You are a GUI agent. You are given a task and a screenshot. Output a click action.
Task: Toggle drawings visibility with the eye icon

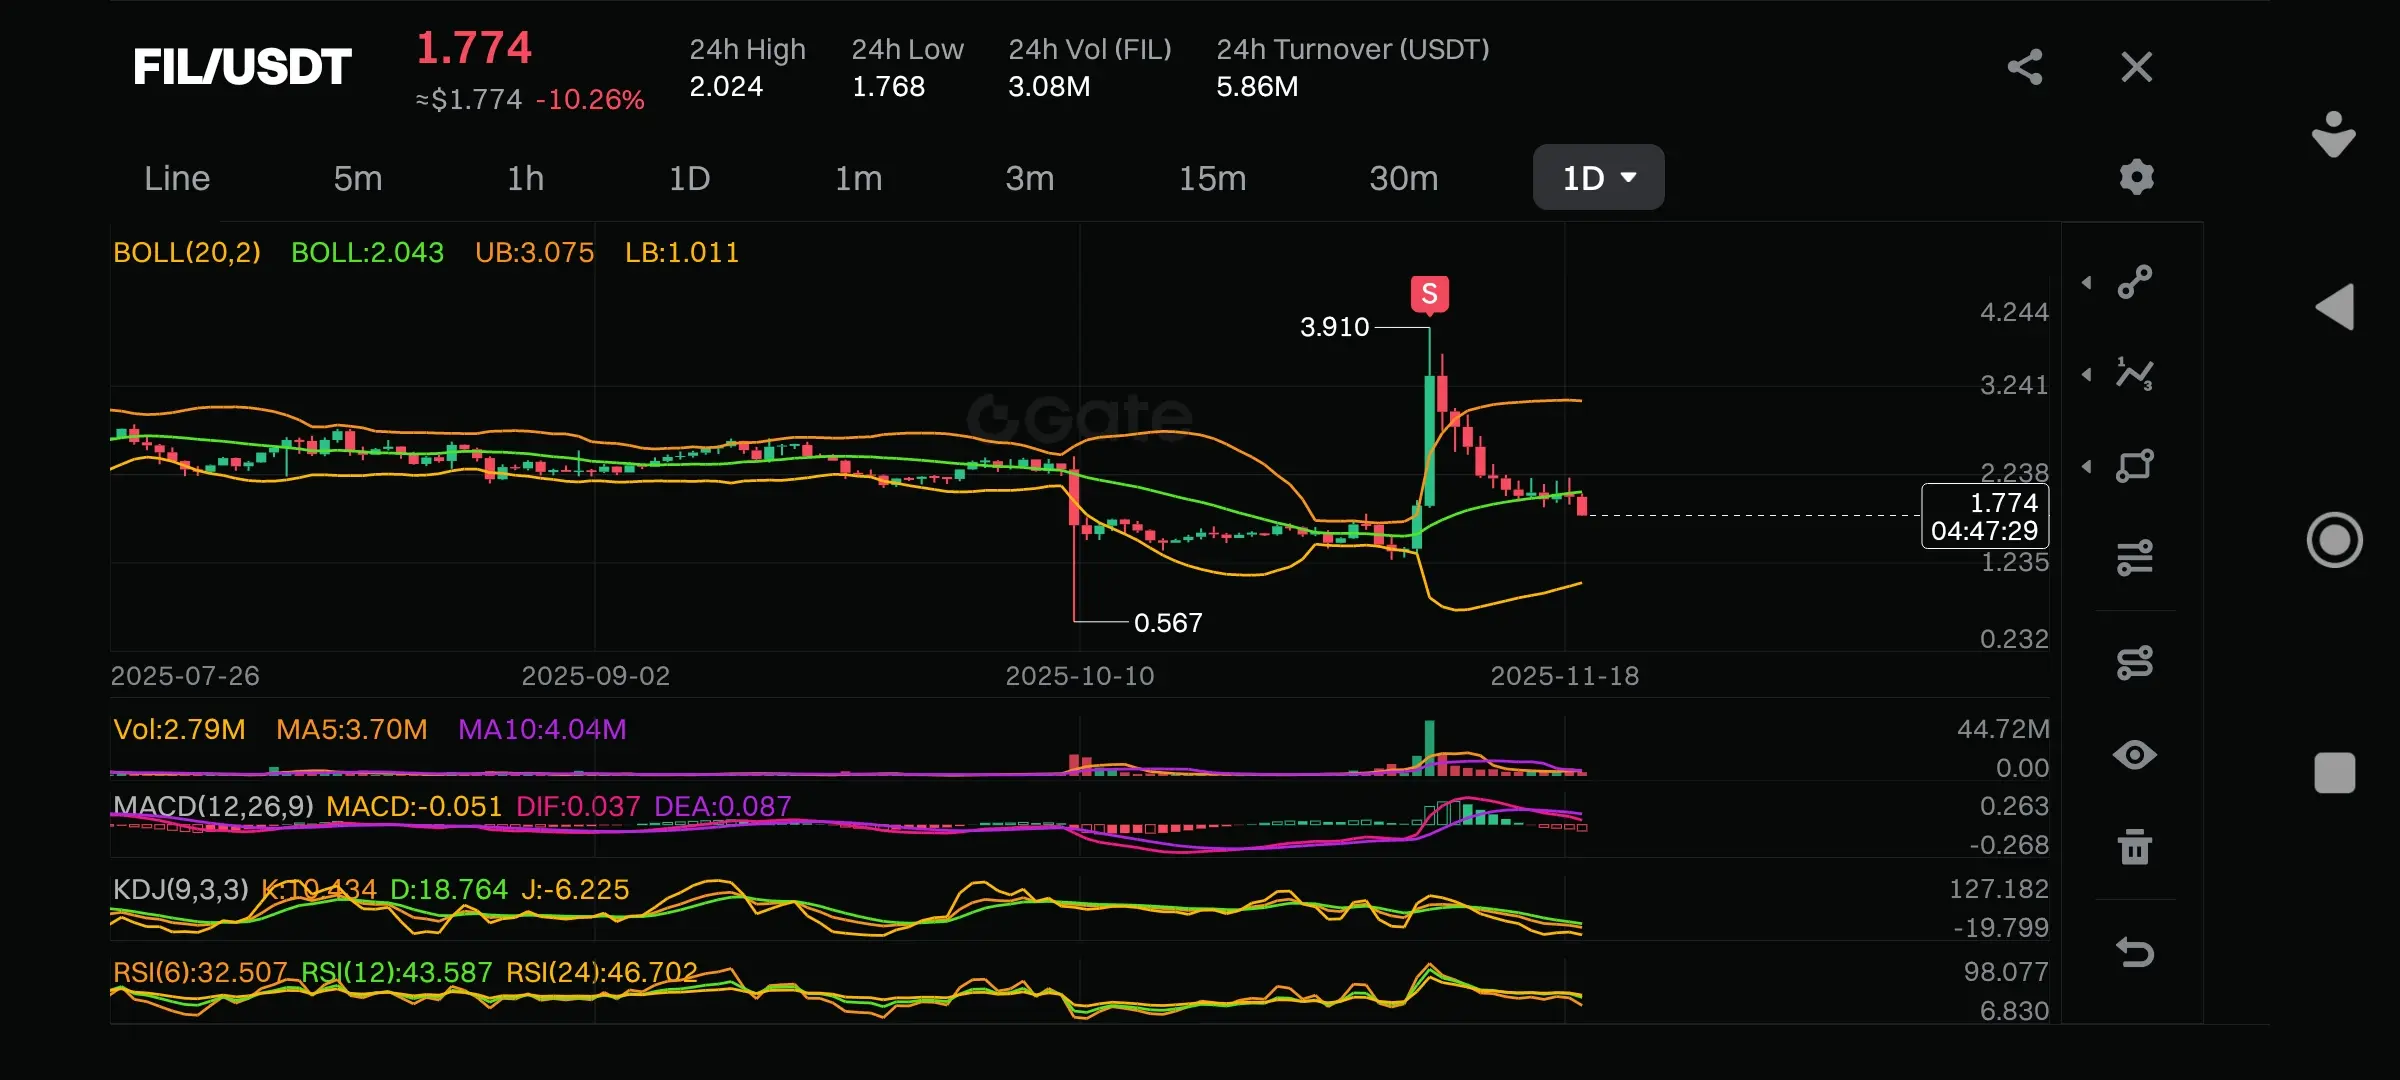point(2135,755)
